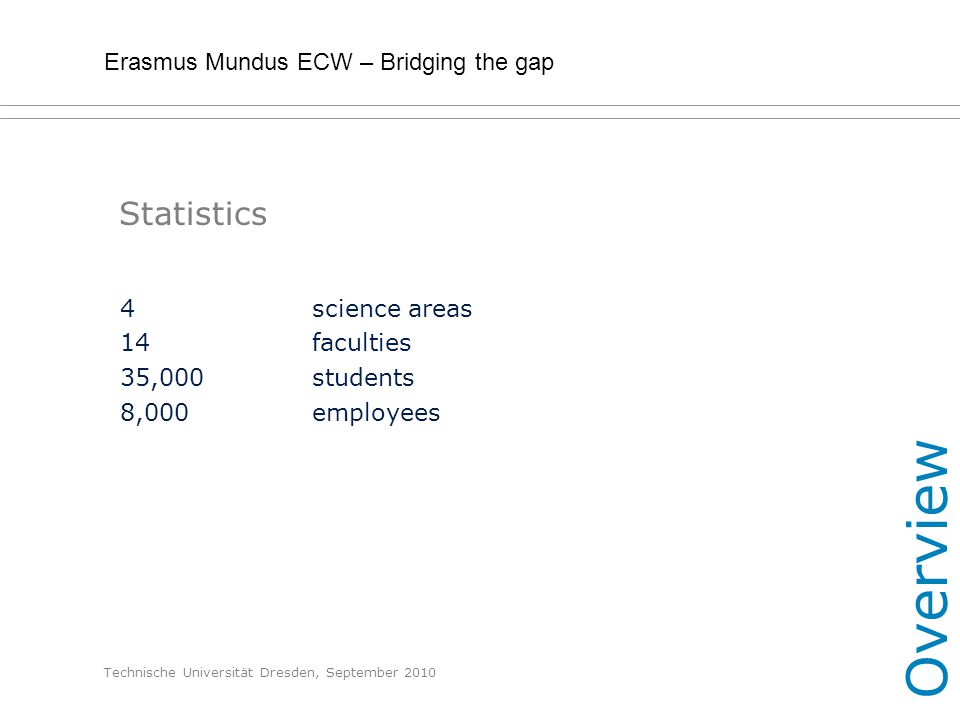This screenshot has width=960, height=720.
Task: Click the lower horizontal divider line
Action: (x=480, y=118)
